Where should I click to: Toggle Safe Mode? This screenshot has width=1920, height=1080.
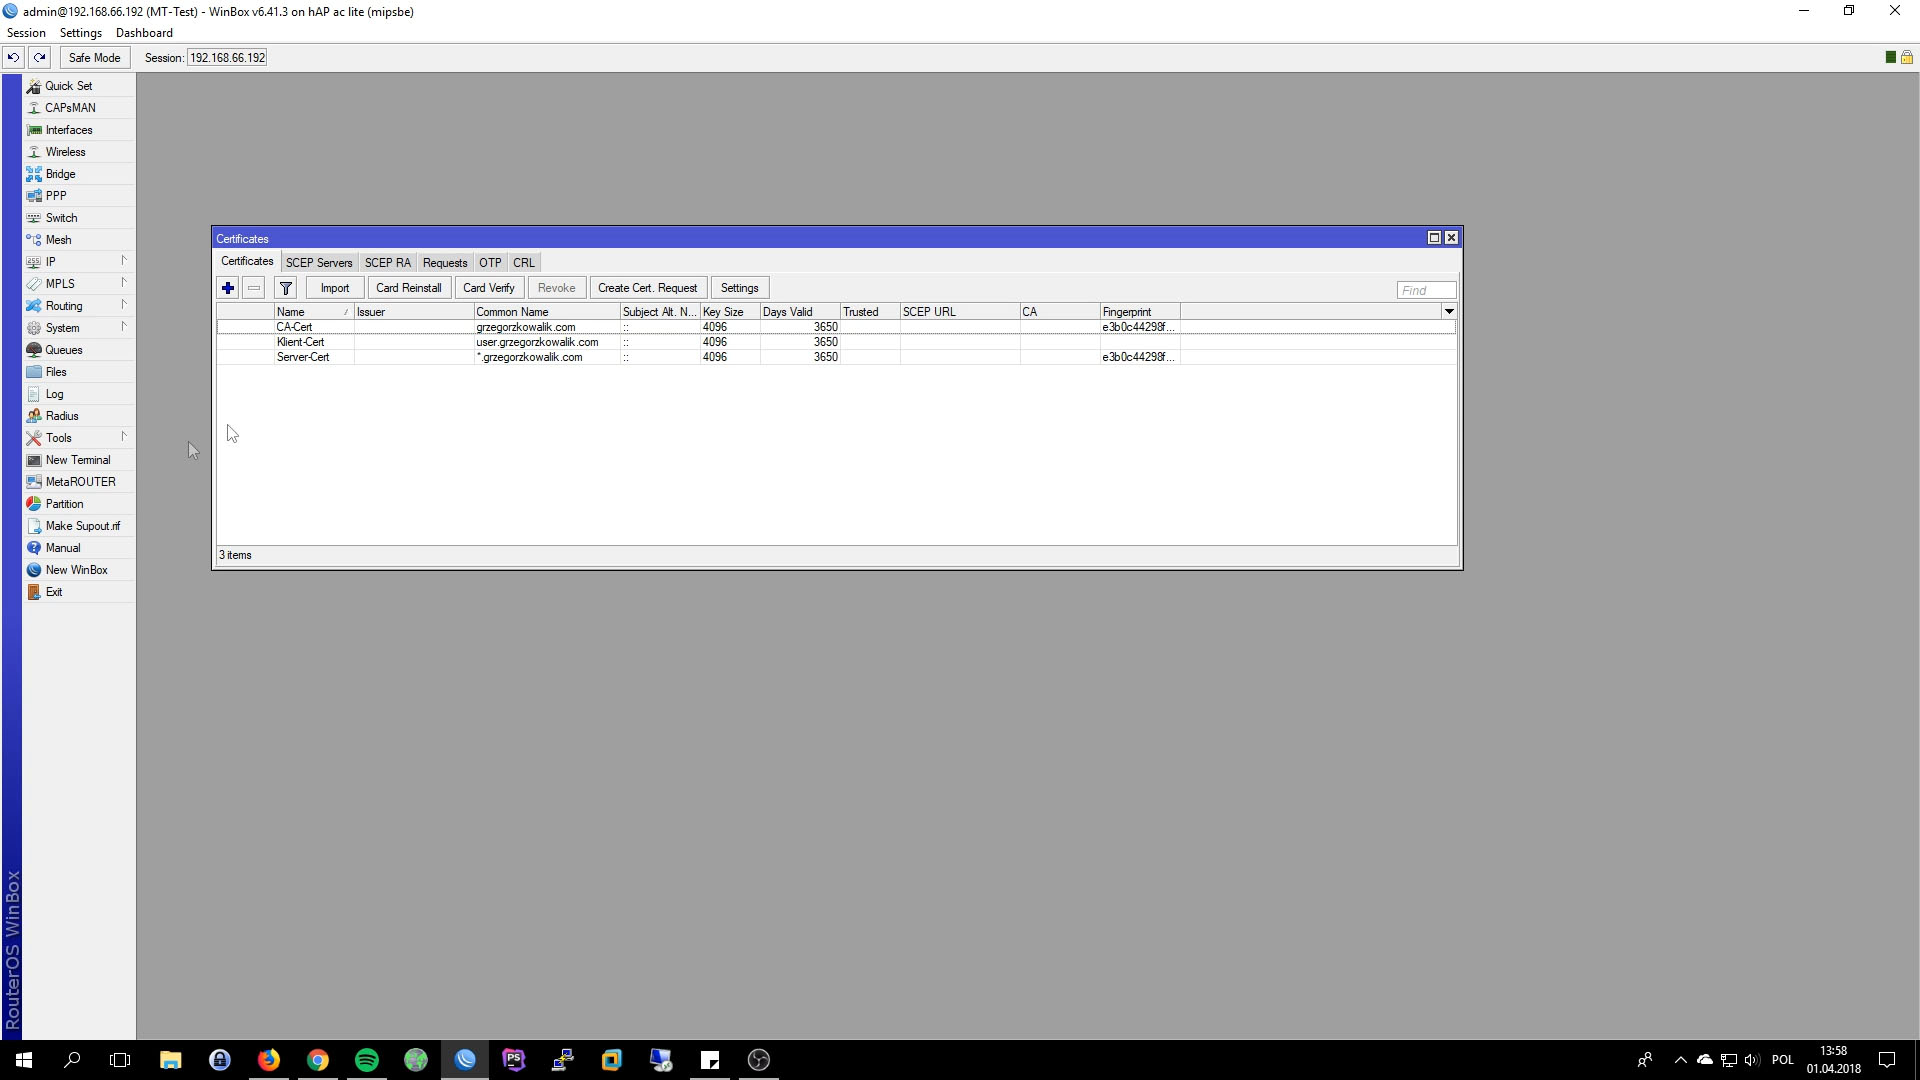click(x=94, y=58)
